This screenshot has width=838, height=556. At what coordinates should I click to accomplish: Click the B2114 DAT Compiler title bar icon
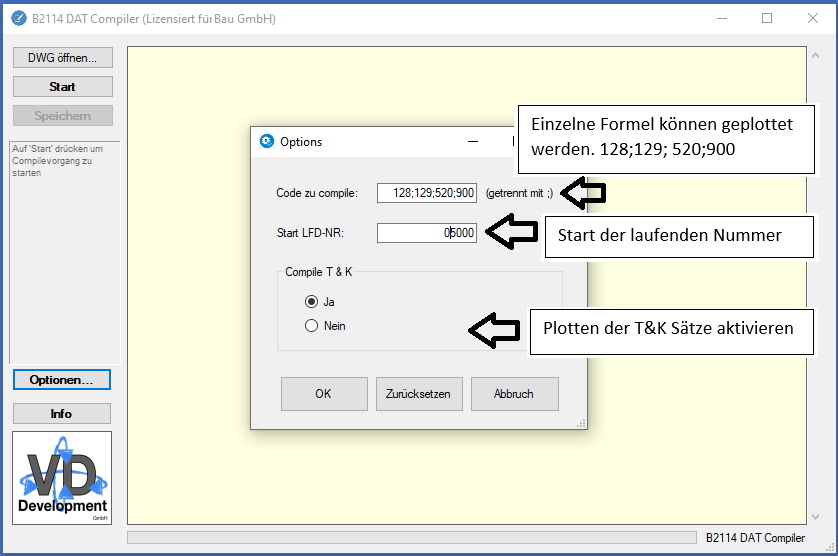coord(19,18)
